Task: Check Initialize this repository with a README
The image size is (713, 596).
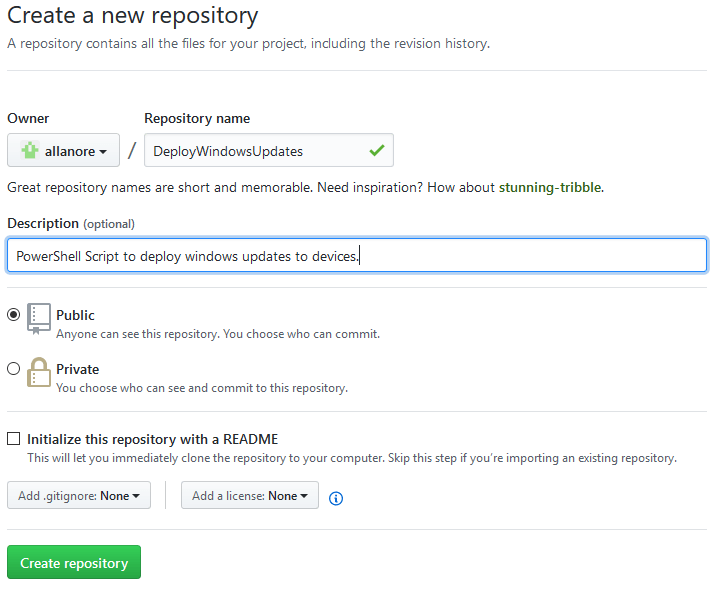Action: [14, 439]
